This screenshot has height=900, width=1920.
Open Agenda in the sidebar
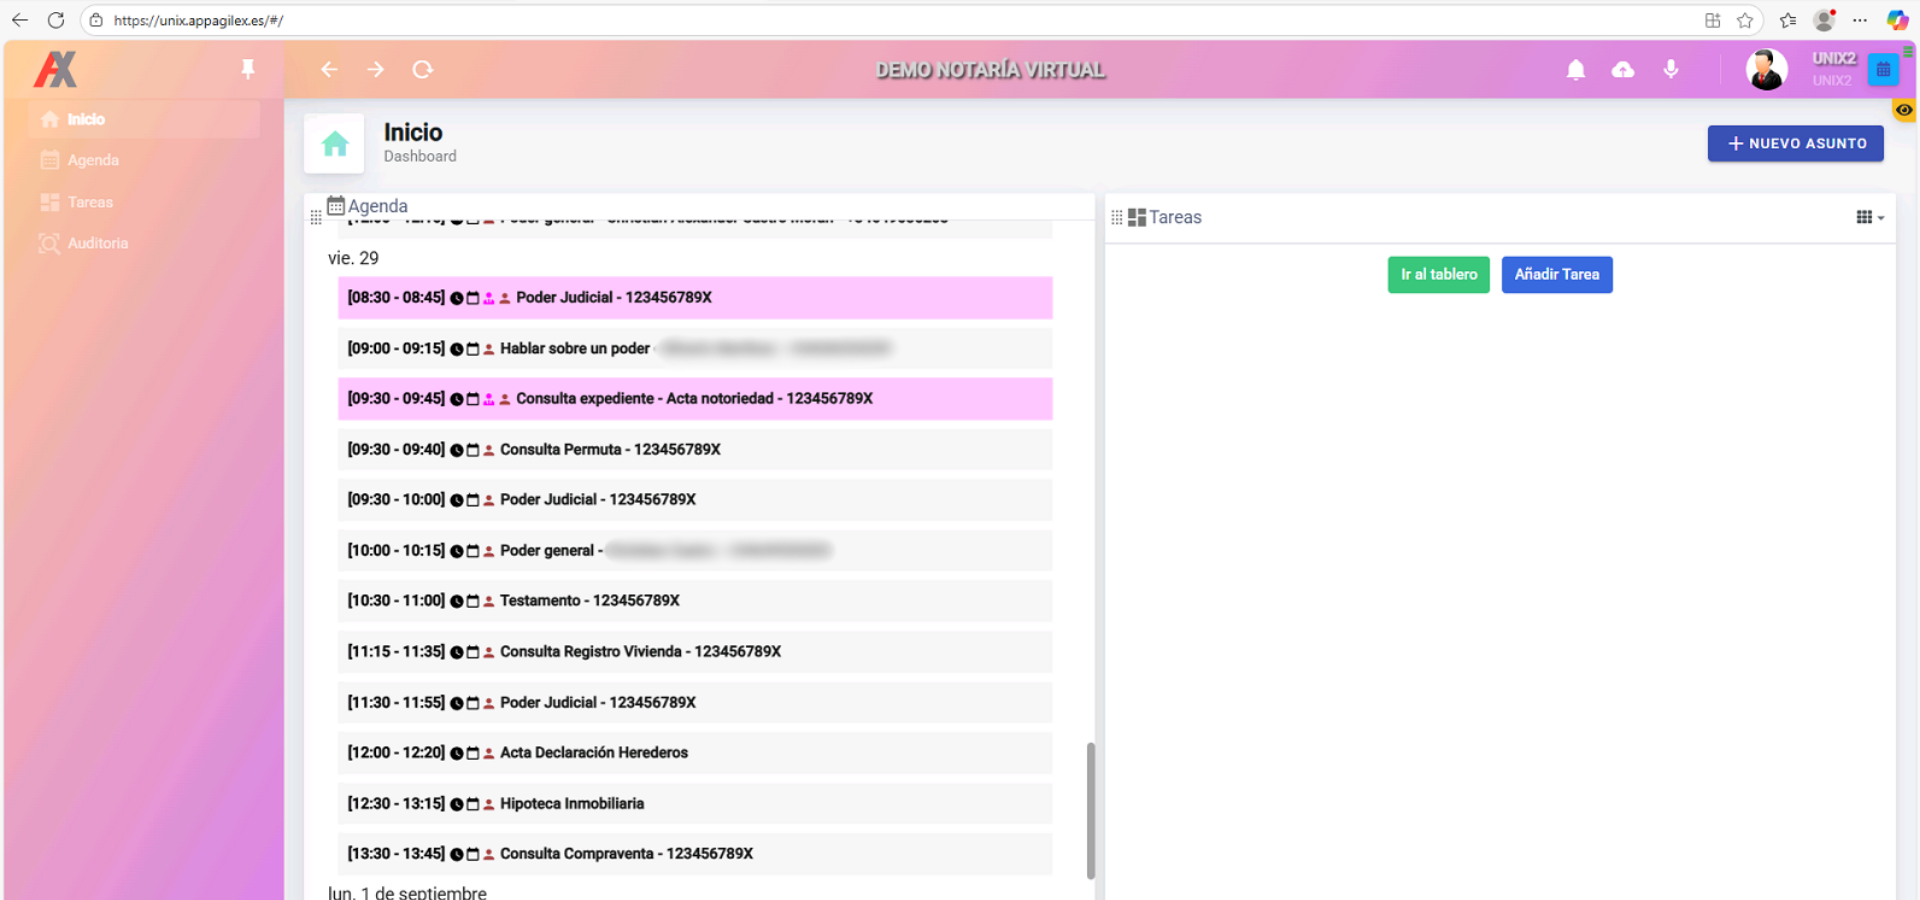(92, 160)
